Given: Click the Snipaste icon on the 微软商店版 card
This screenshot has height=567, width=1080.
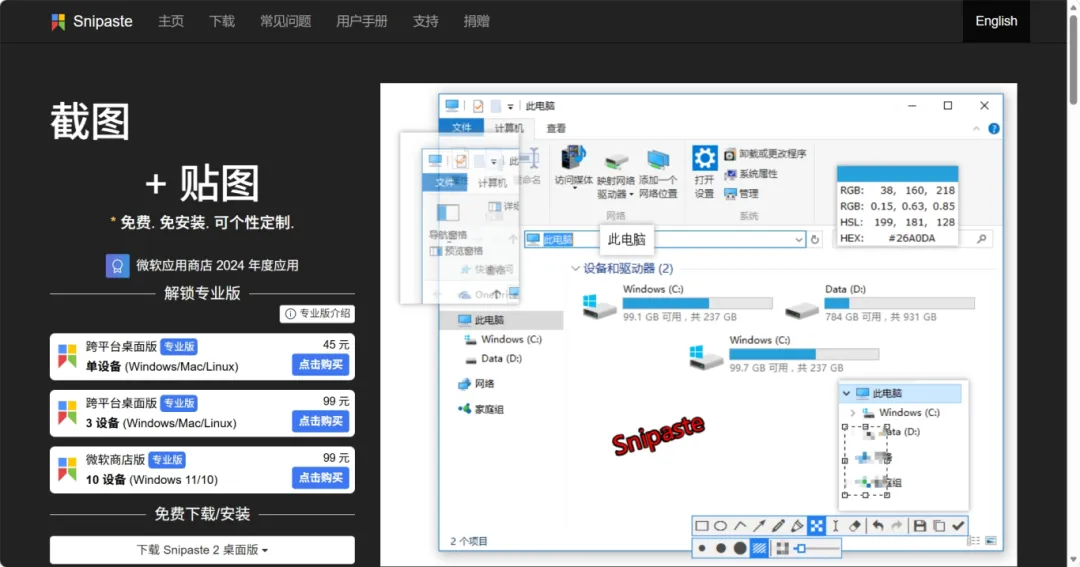Looking at the screenshot, I should point(67,469).
